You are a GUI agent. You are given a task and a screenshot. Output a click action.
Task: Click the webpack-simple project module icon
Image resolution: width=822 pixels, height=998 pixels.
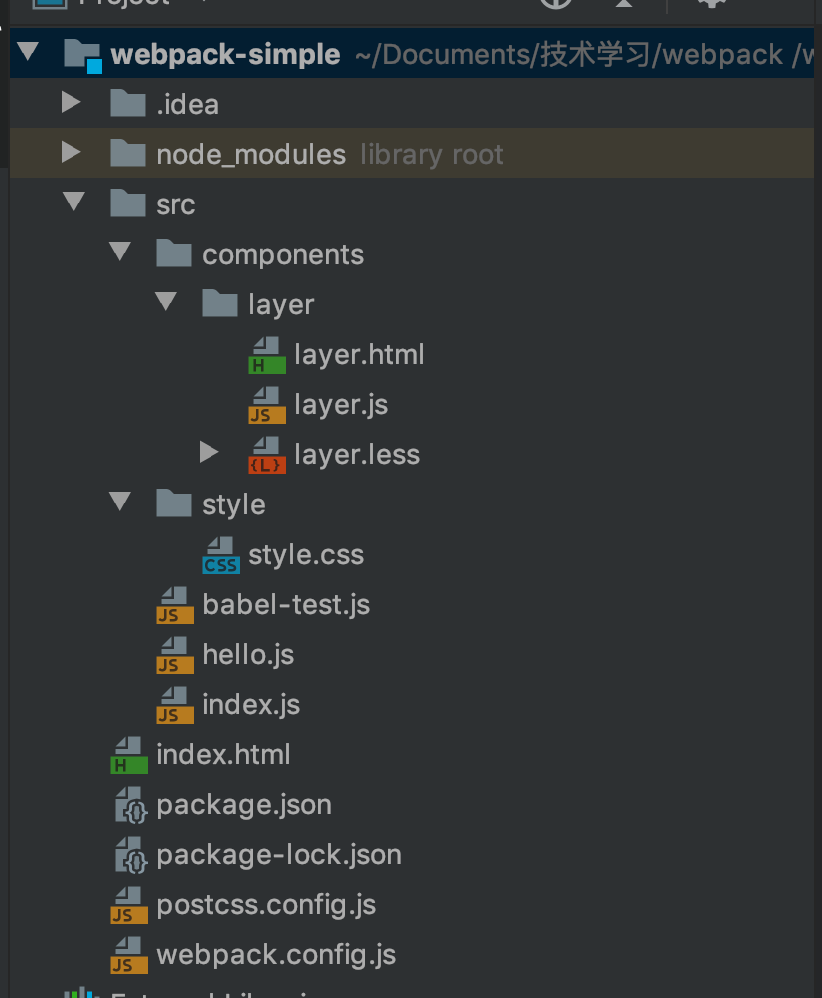pyautogui.click(x=83, y=55)
